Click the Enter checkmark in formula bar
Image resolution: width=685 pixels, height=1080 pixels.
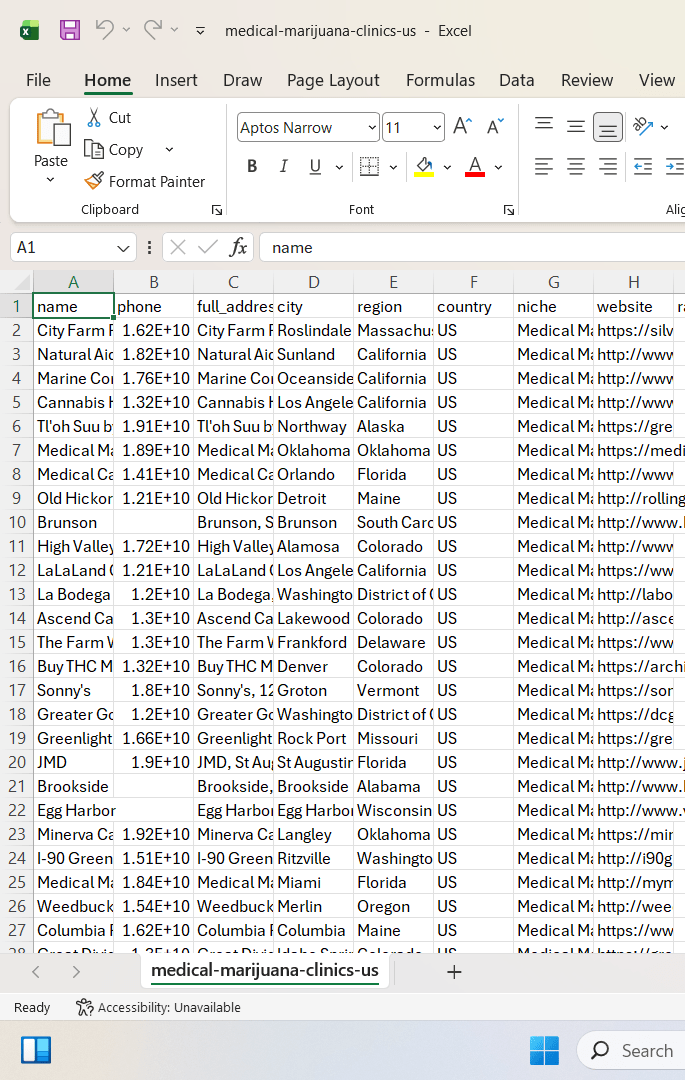click(x=207, y=247)
